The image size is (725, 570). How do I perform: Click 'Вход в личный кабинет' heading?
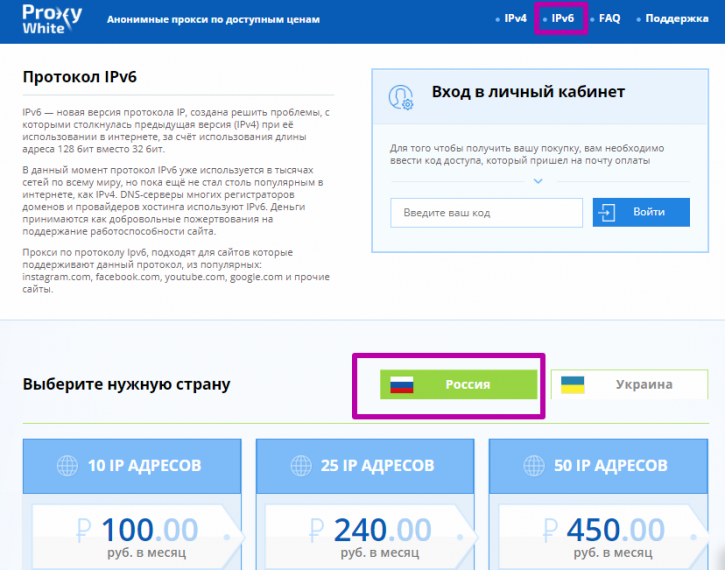[x=528, y=92]
